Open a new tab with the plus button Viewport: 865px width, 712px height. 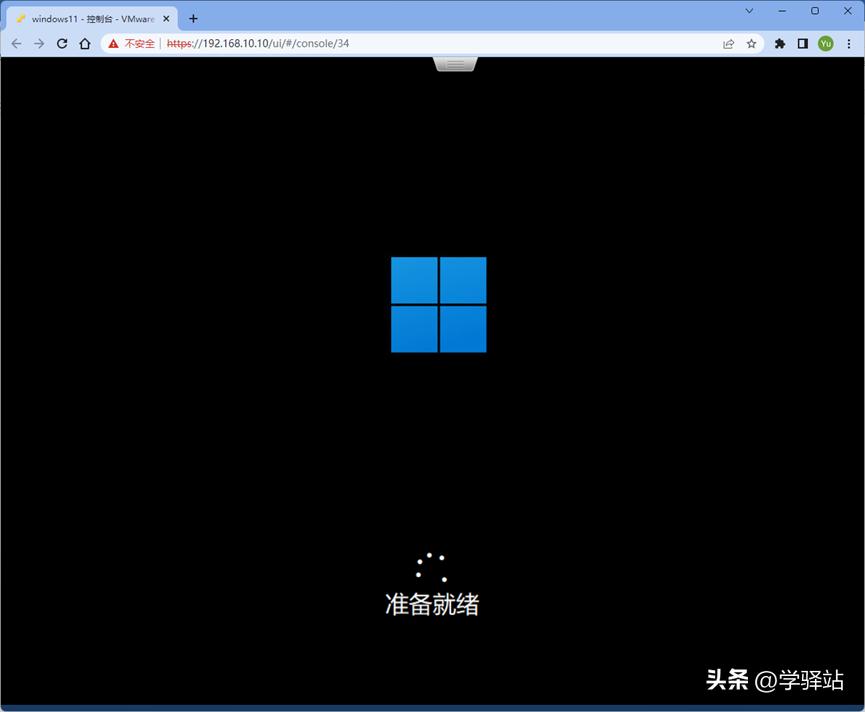click(193, 17)
